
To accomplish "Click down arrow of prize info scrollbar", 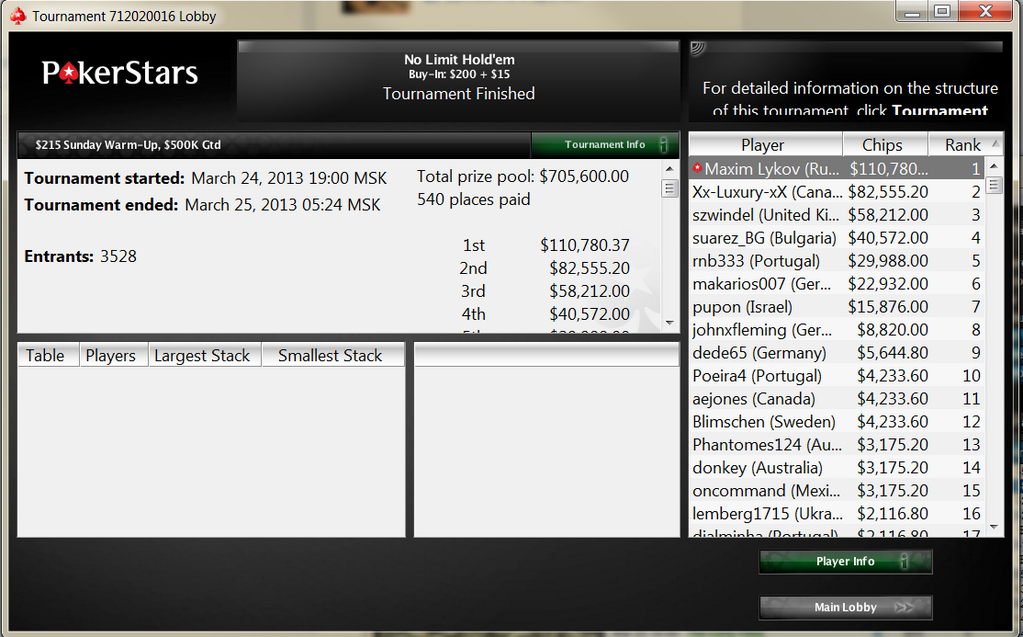I will click(669, 323).
